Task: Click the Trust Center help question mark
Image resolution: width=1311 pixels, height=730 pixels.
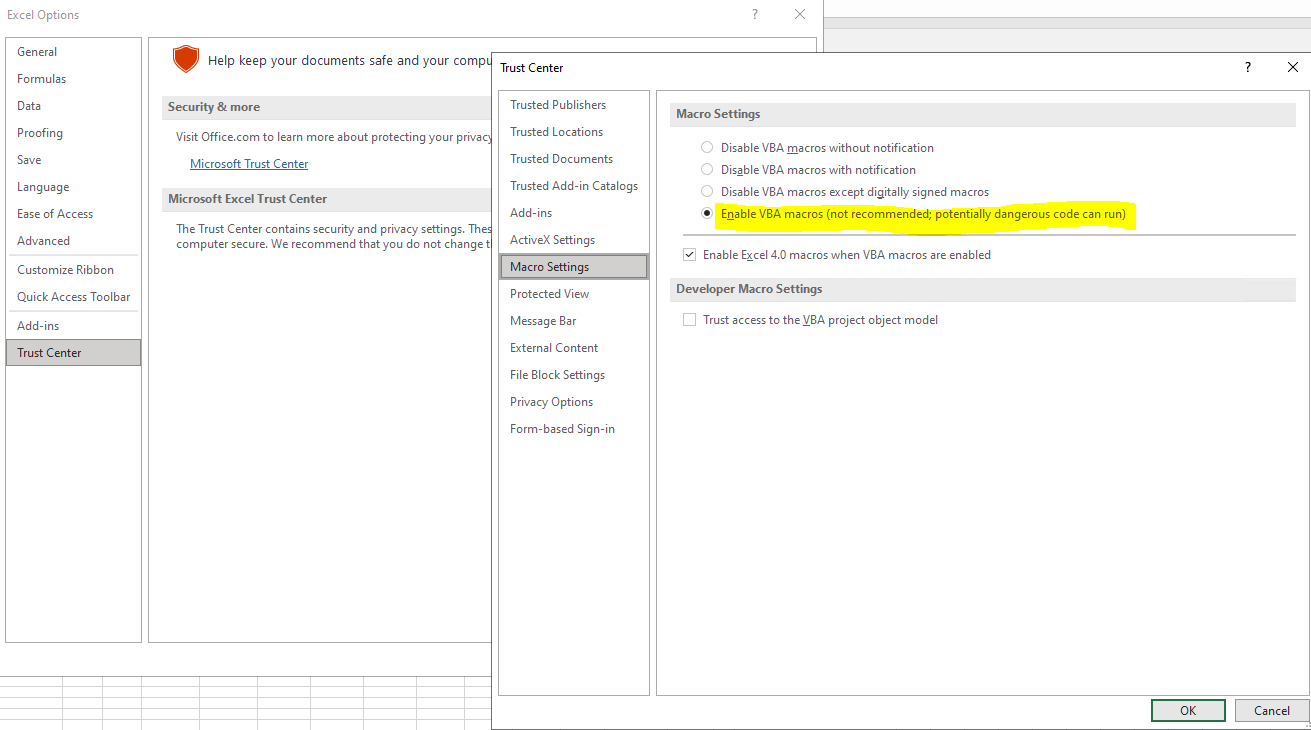Action: click(1248, 68)
